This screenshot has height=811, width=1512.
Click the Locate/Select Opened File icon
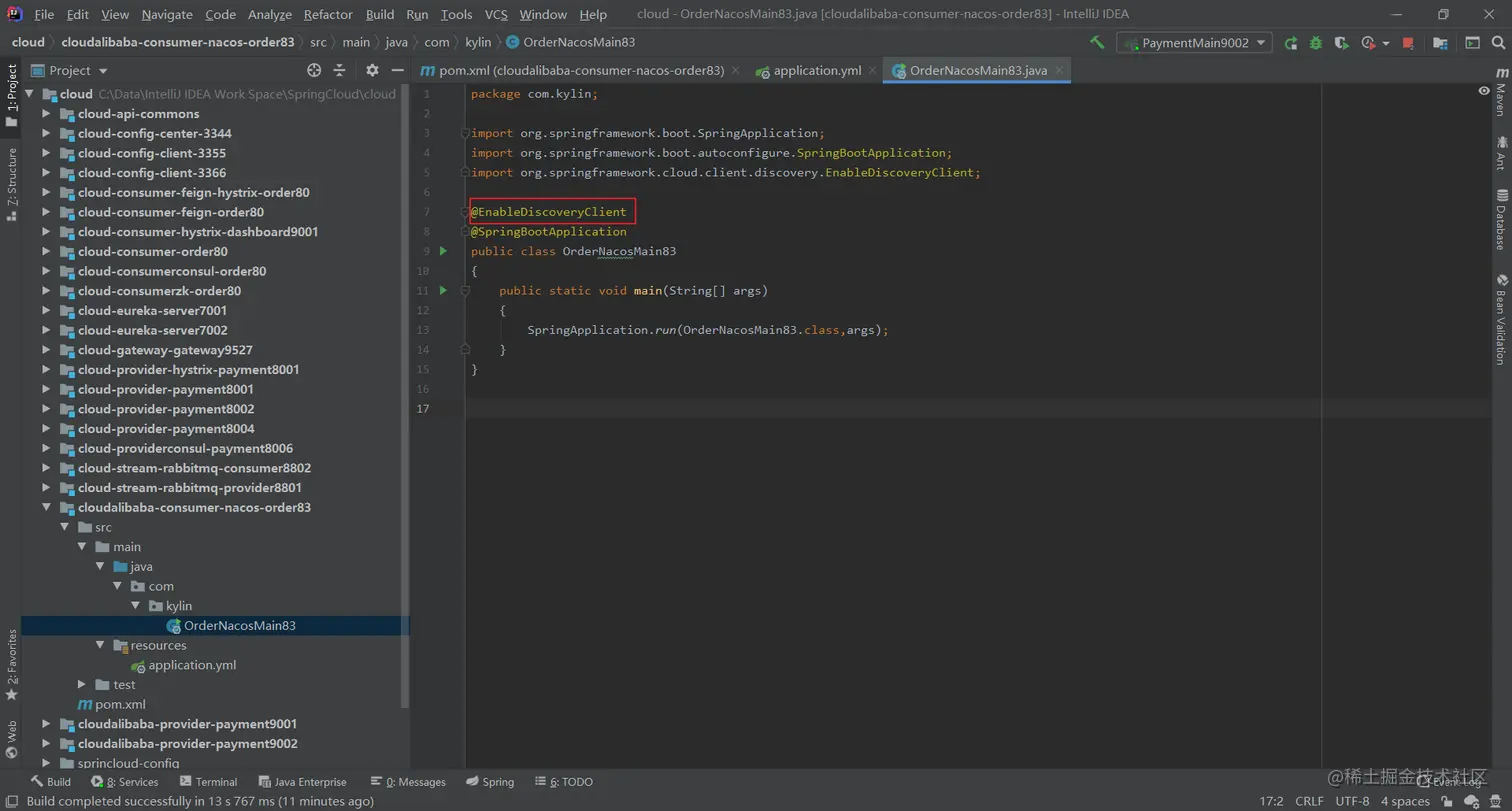click(x=314, y=70)
